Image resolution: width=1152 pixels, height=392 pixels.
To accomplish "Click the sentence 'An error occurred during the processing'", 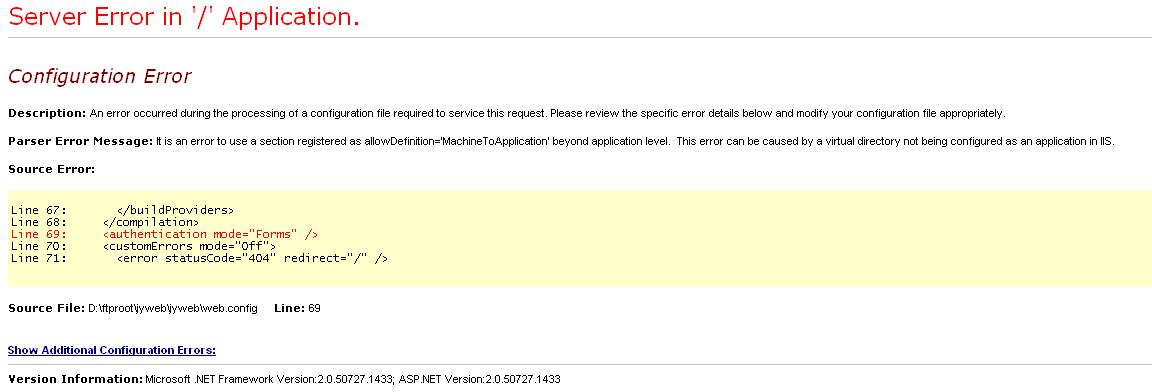I will 318,113.
